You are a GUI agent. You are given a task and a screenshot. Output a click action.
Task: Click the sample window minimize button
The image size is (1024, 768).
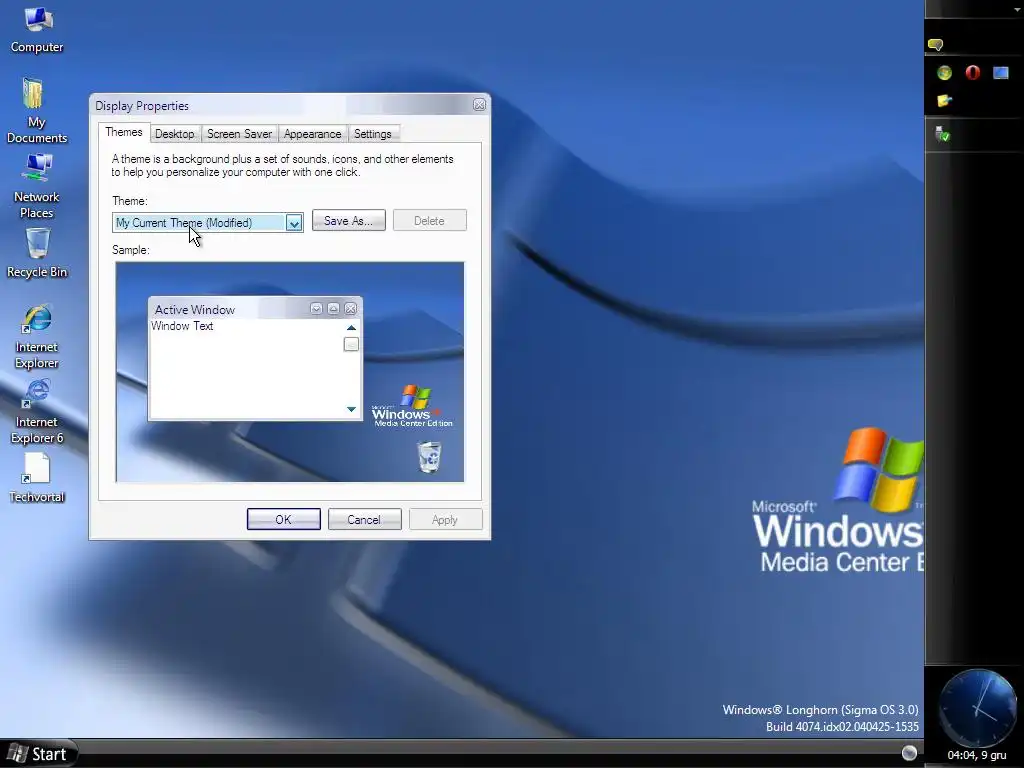tap(316, 308)
